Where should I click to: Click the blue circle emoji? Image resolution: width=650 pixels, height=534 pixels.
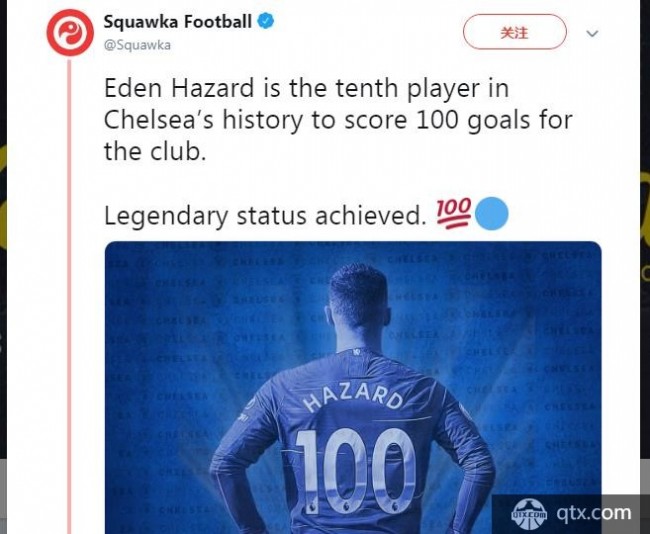[491, 214]
